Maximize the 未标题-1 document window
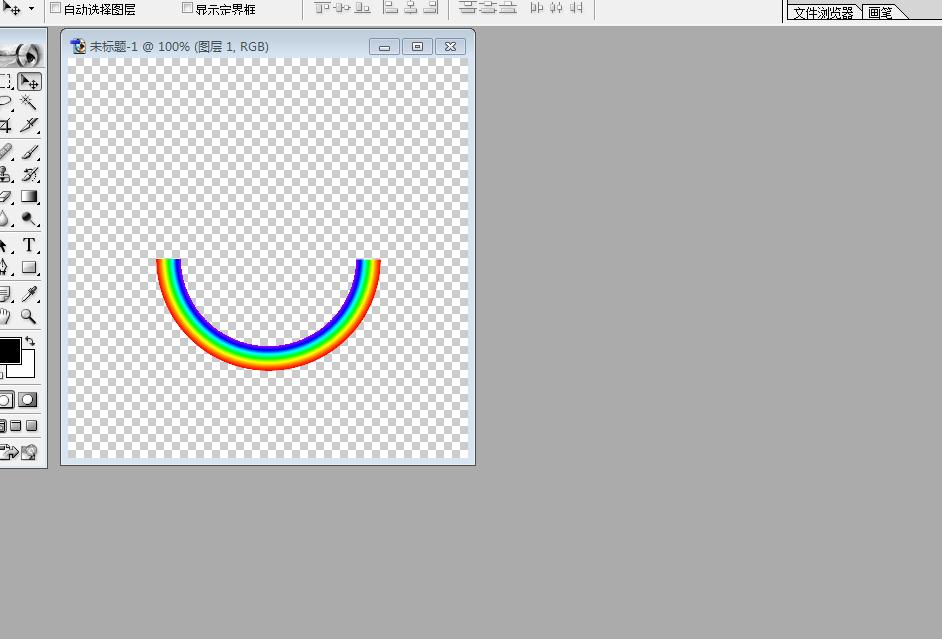The height and width of the screenshot is (639, 942). [418, 46]
